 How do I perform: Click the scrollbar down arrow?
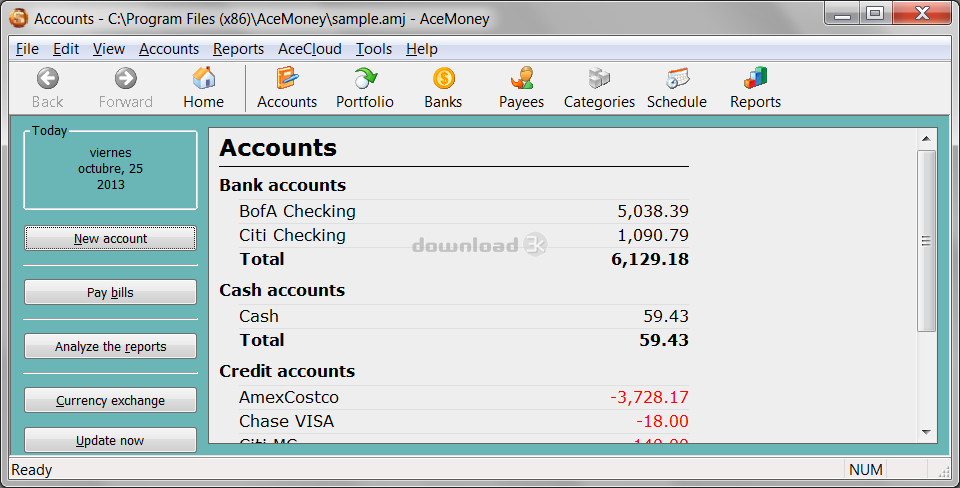[x=926, y=432]
